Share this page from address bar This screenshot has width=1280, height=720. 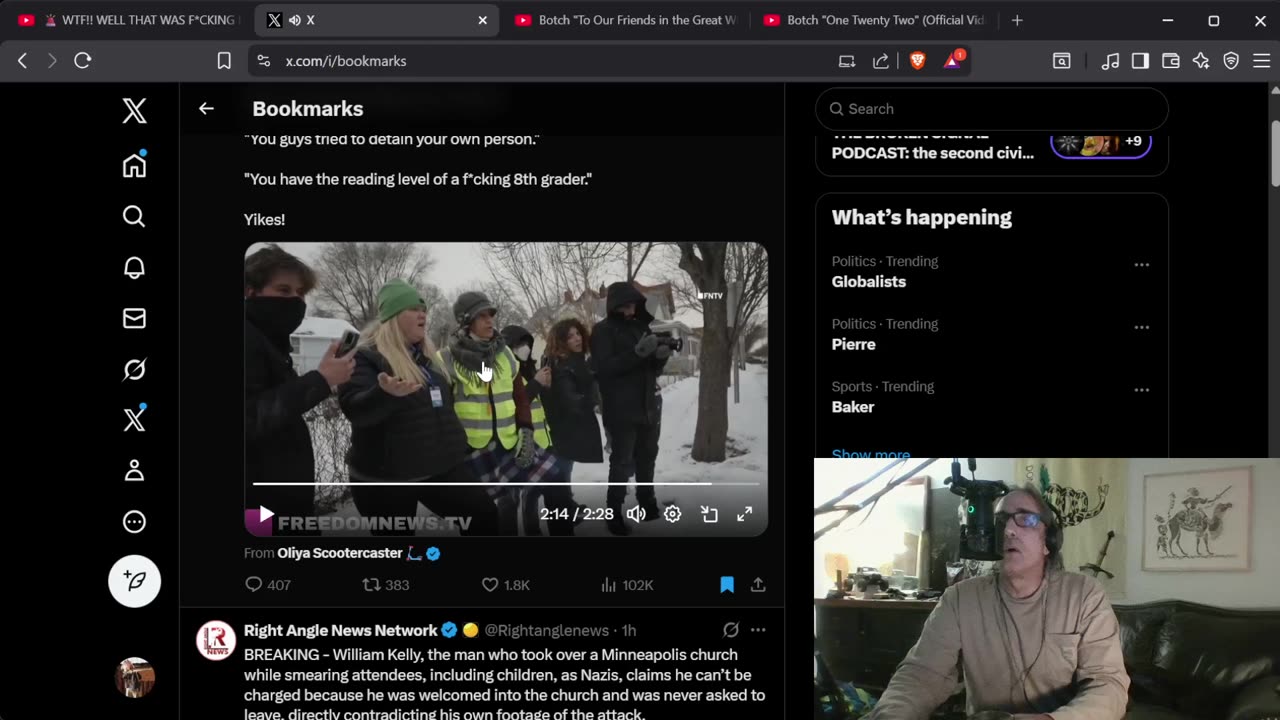tap(881, 61)
